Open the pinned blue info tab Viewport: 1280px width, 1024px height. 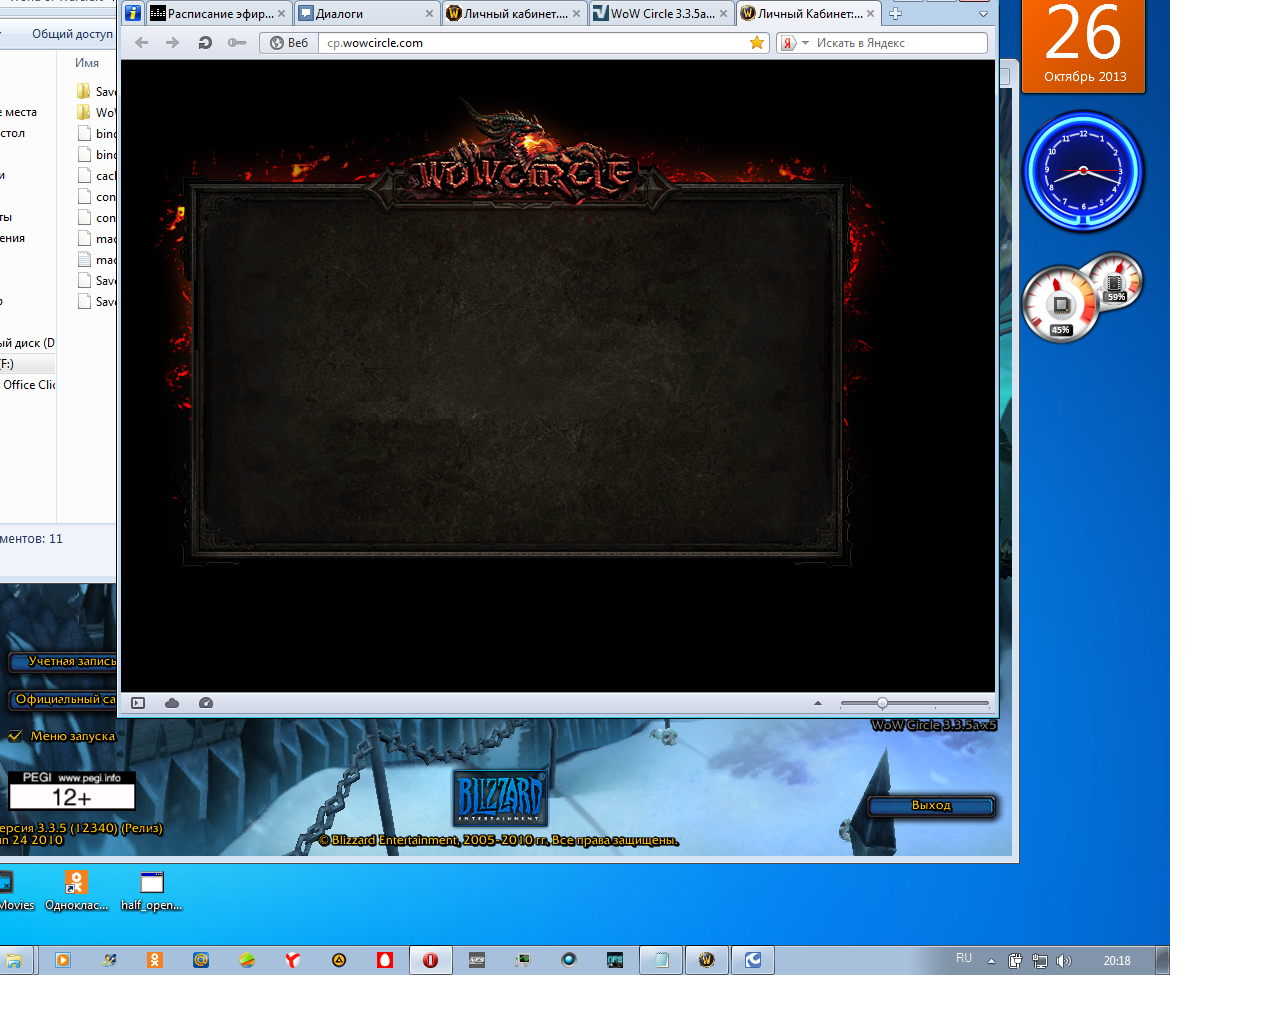(132, 14)
